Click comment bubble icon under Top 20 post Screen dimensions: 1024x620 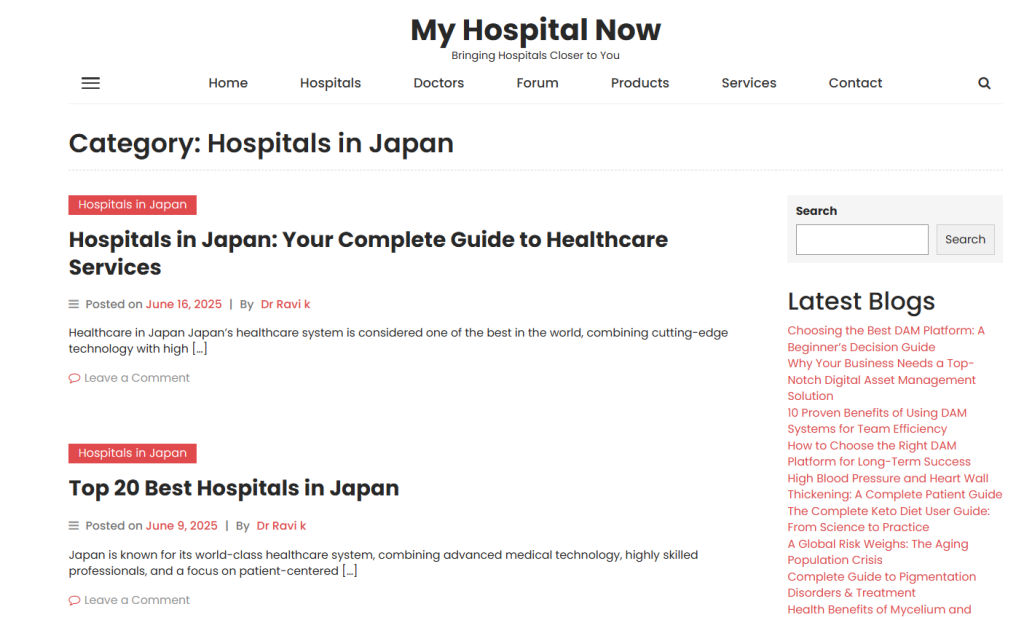(x=74, y=600)
